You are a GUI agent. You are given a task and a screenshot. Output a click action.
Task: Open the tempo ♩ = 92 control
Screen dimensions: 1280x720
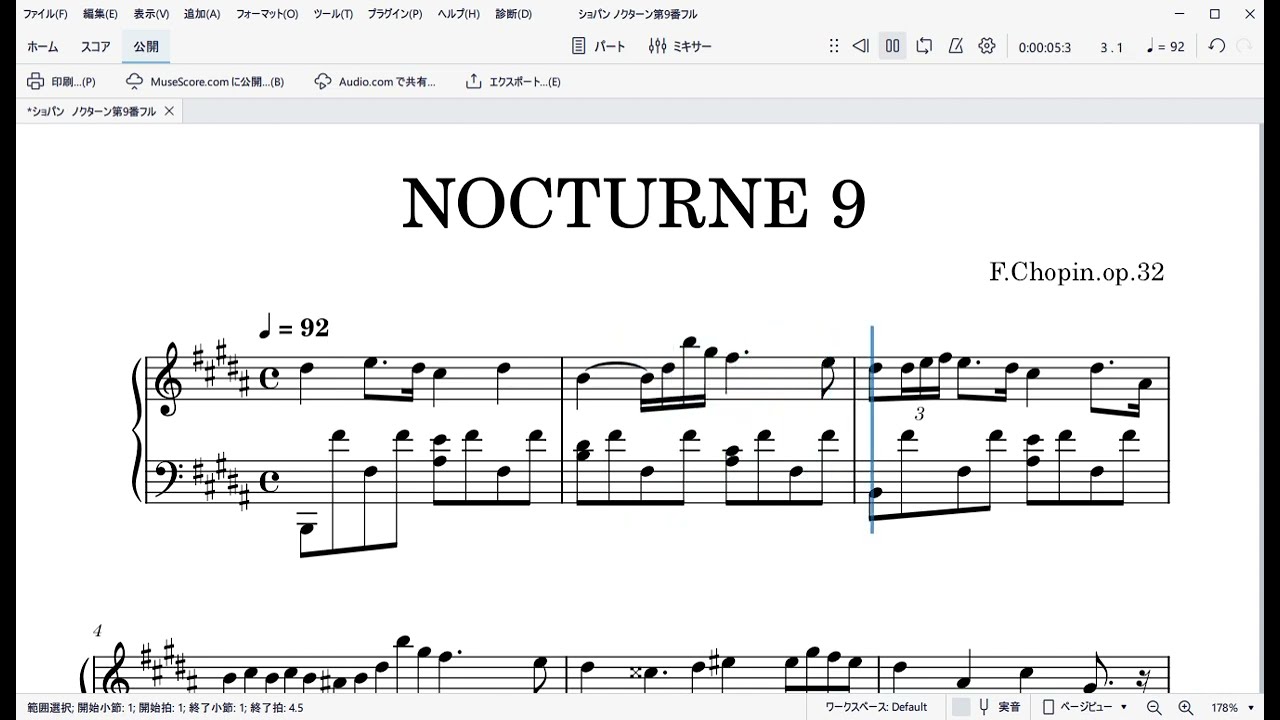tap(1165, 47)
